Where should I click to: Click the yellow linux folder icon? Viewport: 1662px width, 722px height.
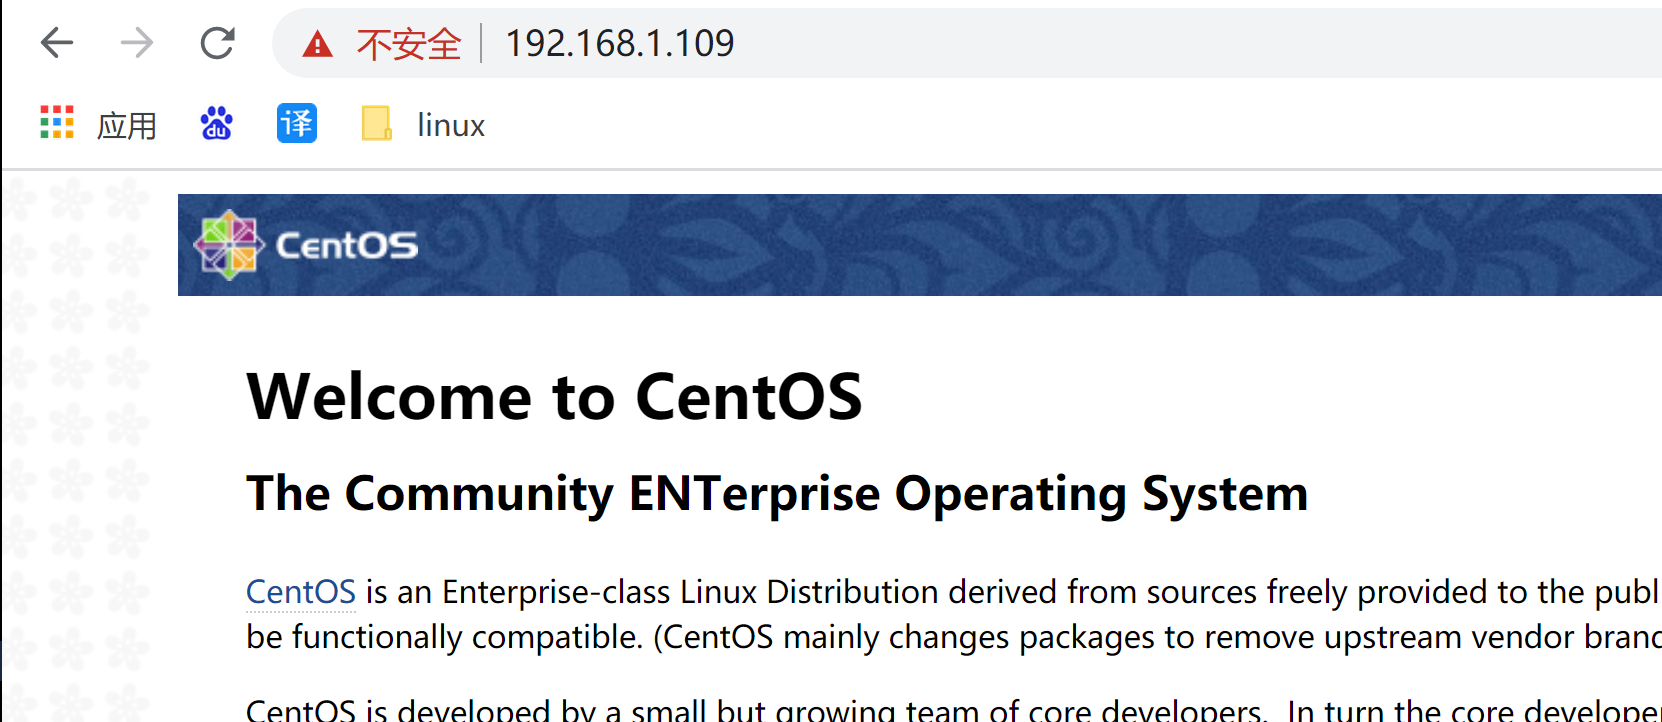(x=376, y=124)
